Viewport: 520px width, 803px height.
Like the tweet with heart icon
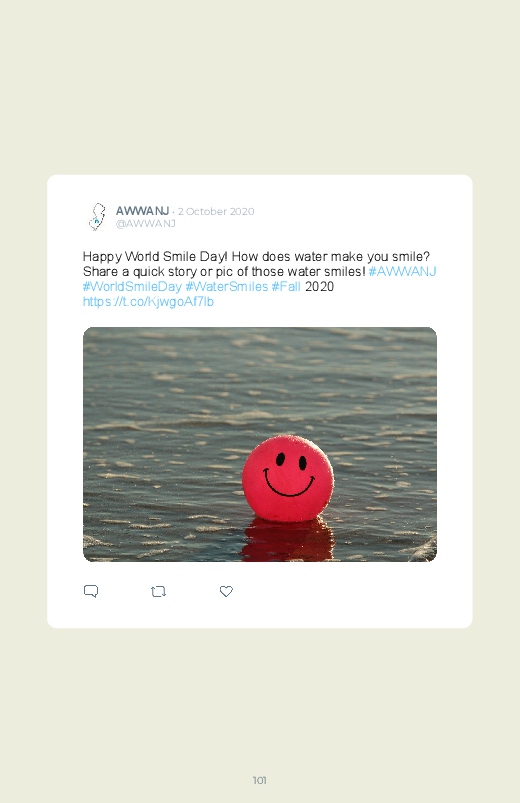226,591
